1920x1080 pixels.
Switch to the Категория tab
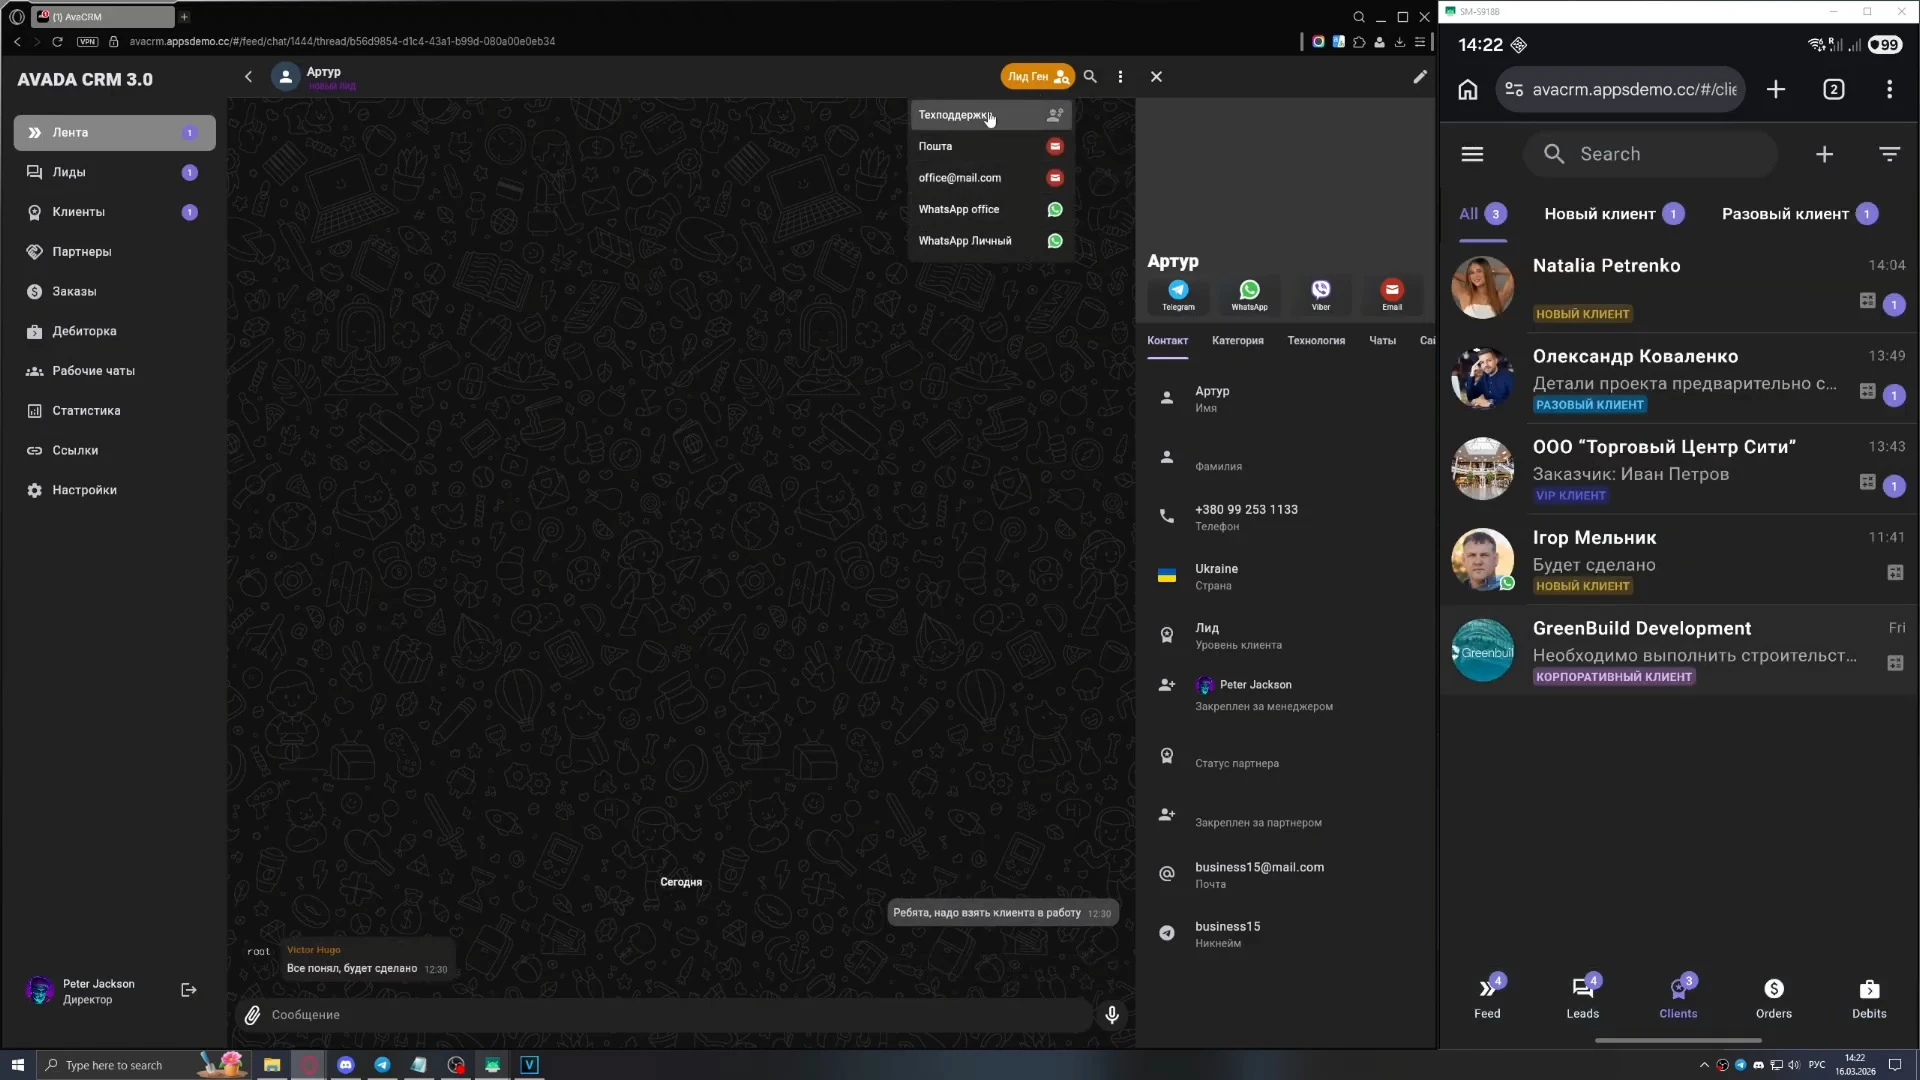click(1237, 341)
